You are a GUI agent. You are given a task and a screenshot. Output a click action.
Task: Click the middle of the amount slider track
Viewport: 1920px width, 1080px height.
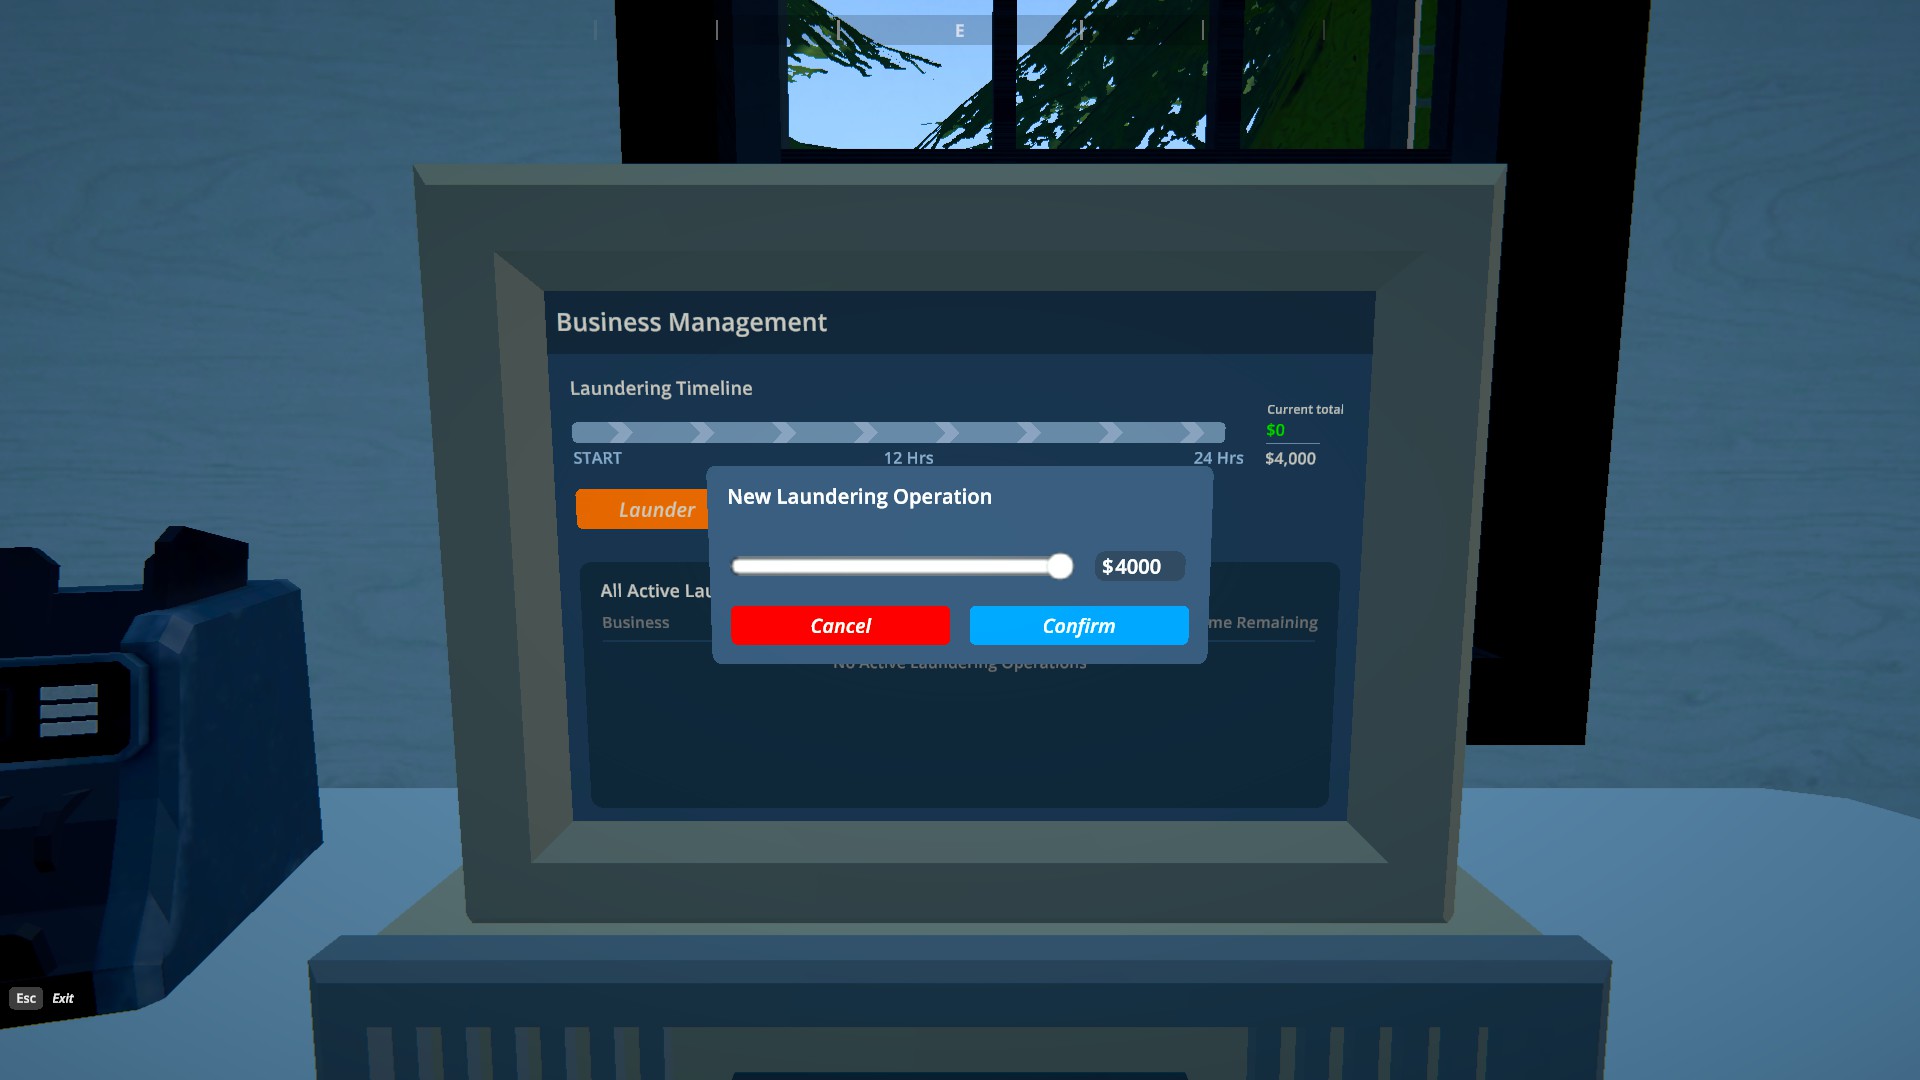click(900, 567)
